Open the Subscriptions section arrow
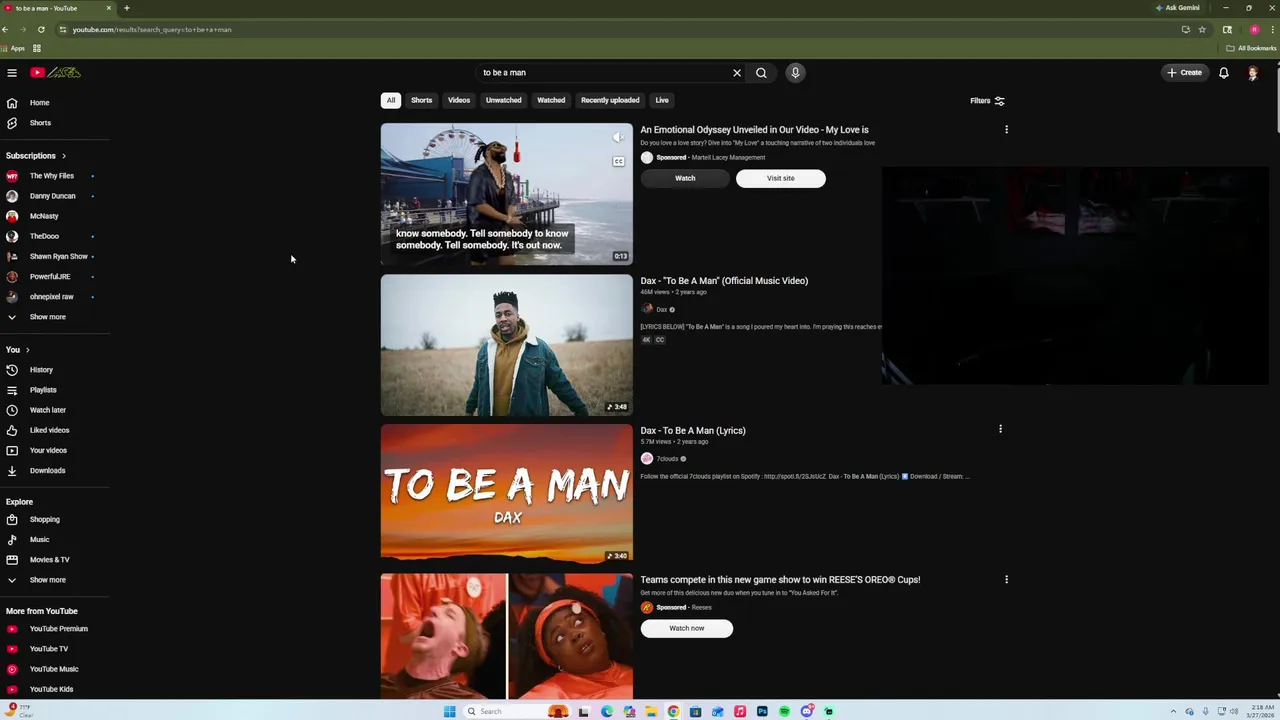This screenshot has width=1280, height=720. click(x=63, y=156)
